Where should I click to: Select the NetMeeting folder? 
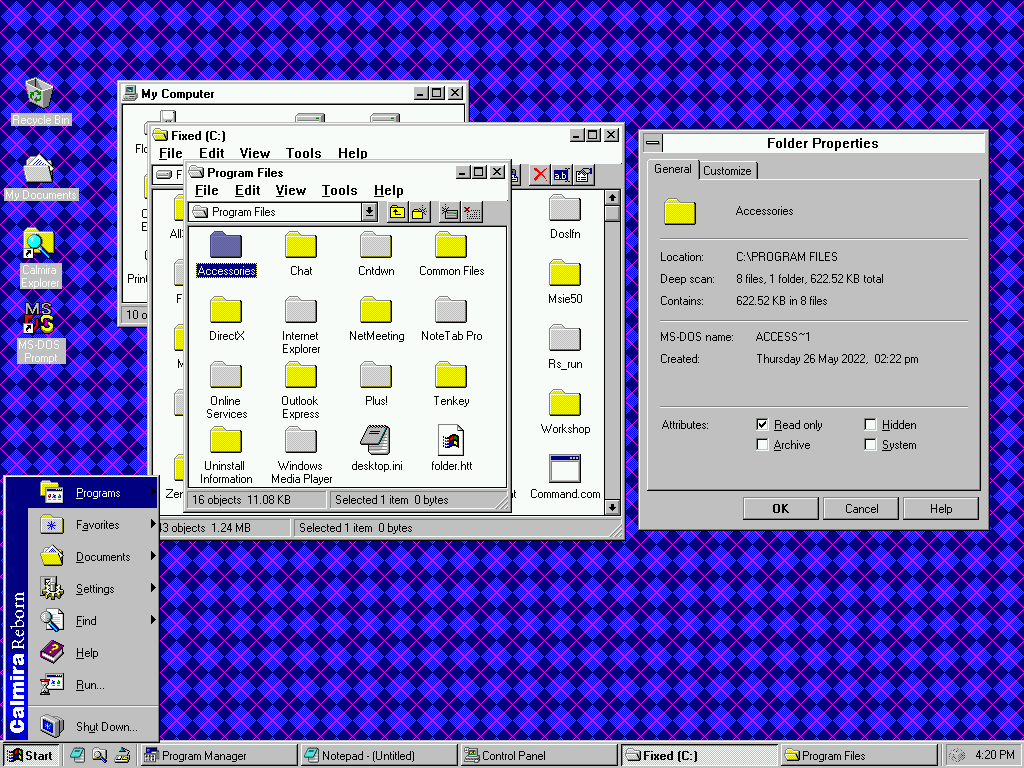point(376,319)
